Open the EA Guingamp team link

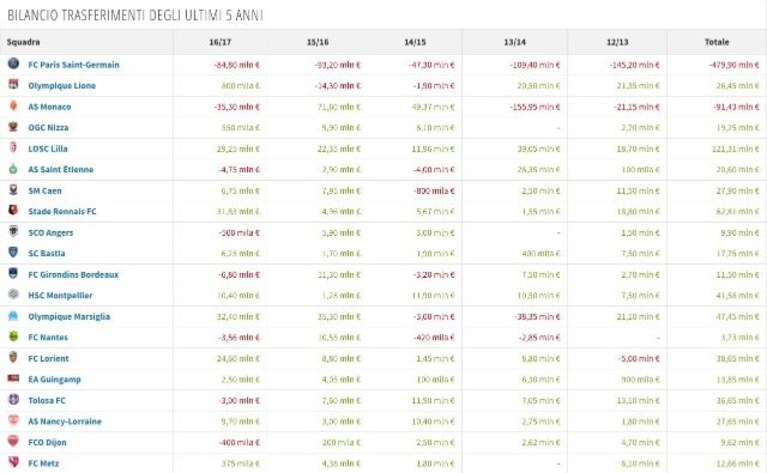[x=54, y=379]
